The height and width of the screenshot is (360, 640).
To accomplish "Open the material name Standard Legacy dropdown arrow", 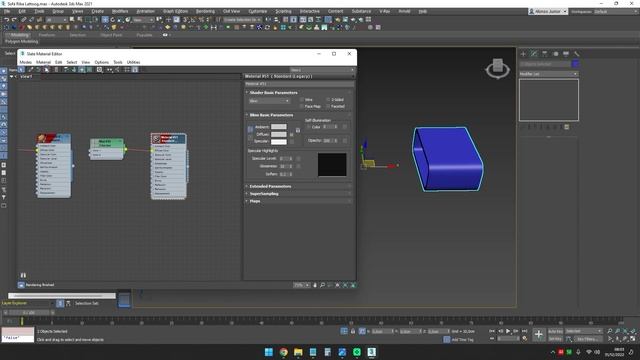I will pyautogui.click(x=352, y=76).
